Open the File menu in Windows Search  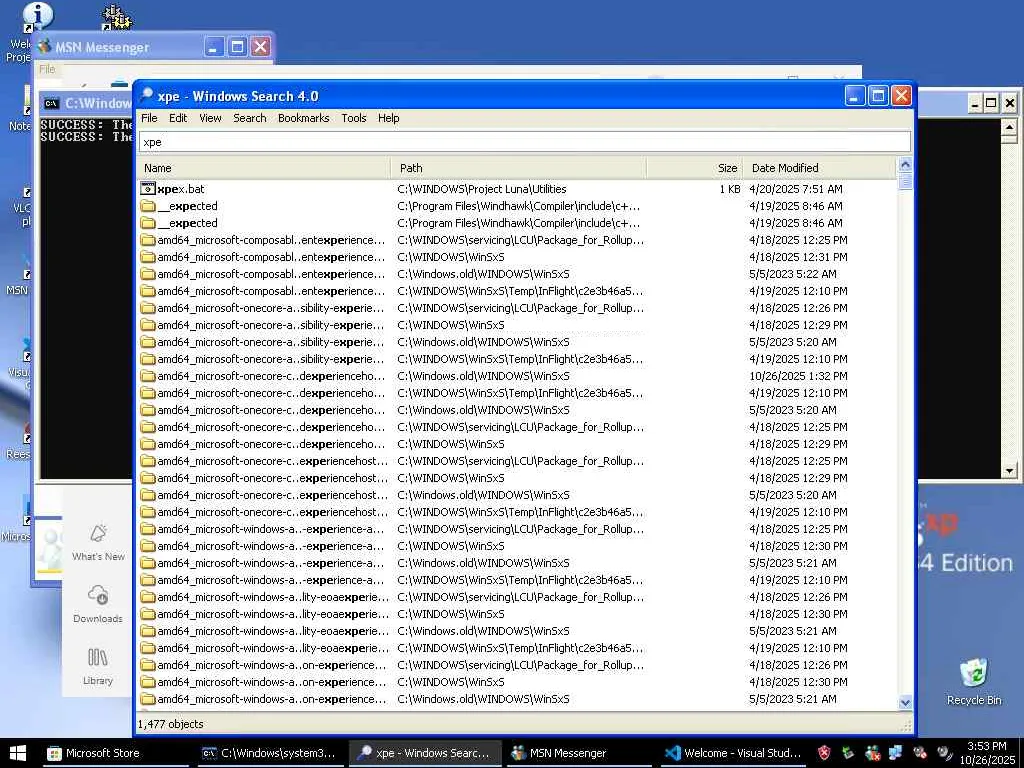[149, 118]
